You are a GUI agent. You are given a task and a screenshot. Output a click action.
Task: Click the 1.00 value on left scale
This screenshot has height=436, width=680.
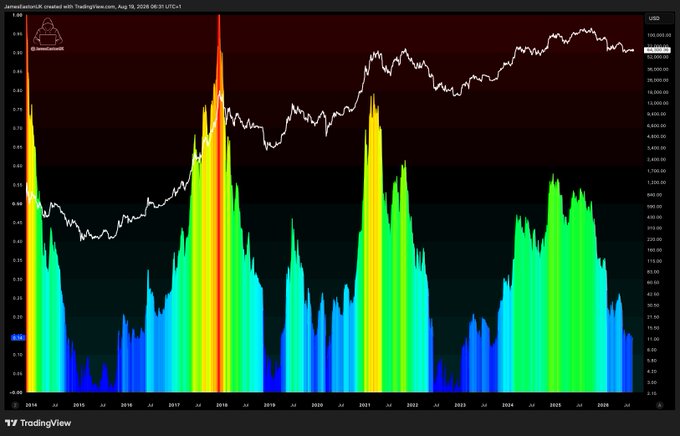[x=17, y=15]
